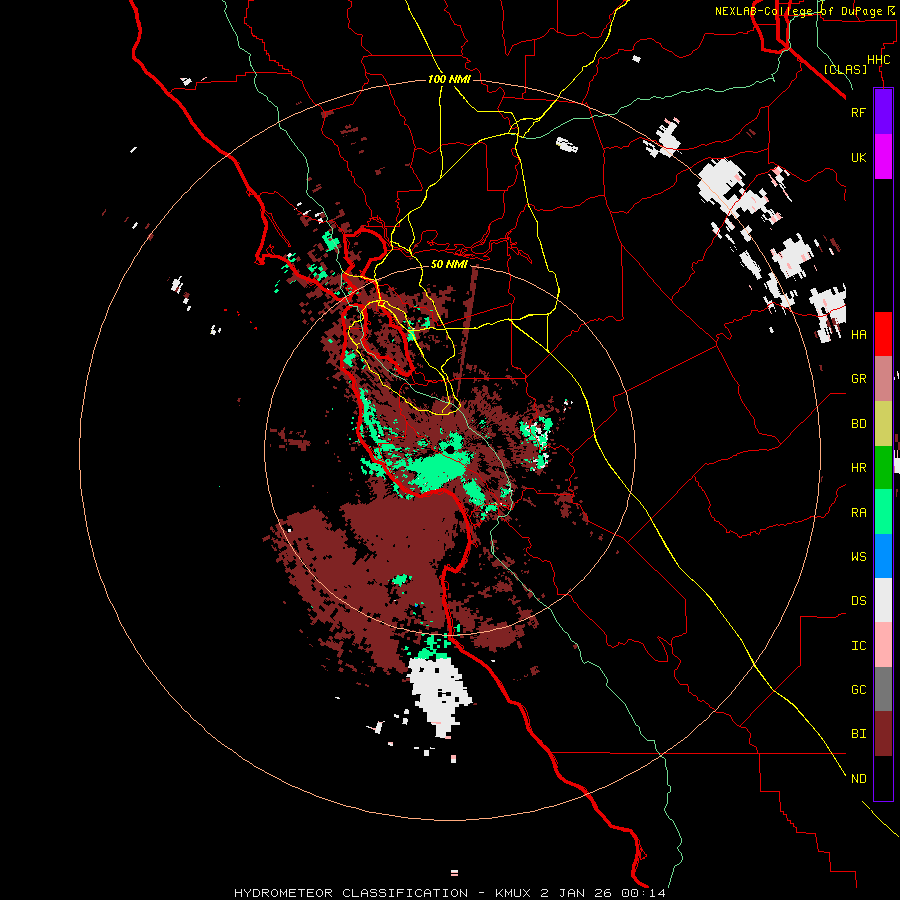Click the "00:14" timestamp text
Image resolution: width=900 pixels, height=900 pixels.
pos(646,893)
